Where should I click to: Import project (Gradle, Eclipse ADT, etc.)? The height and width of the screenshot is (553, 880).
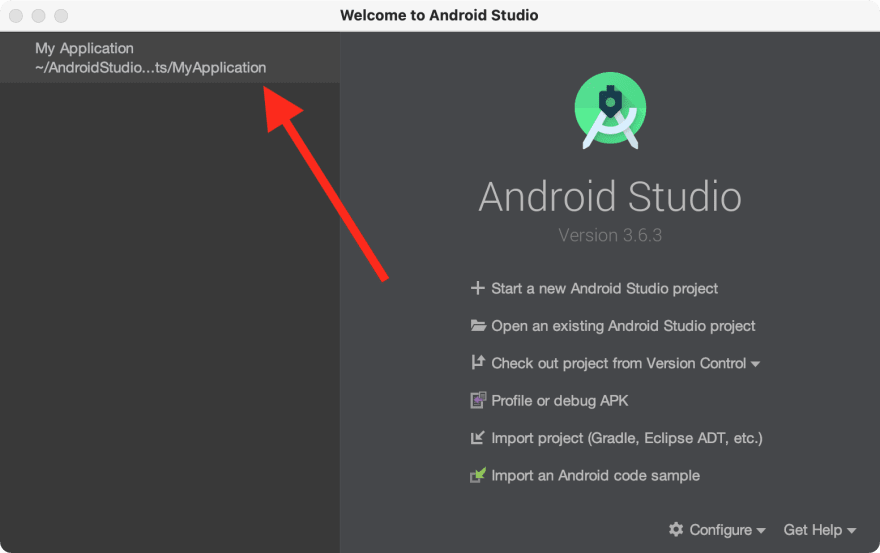[627, 438]
